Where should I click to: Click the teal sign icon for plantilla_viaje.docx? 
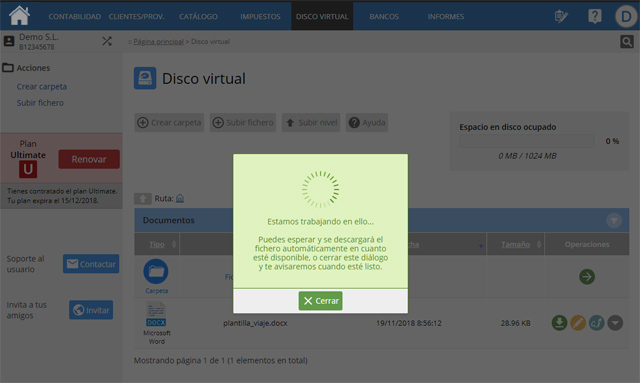tap(596, 323)
